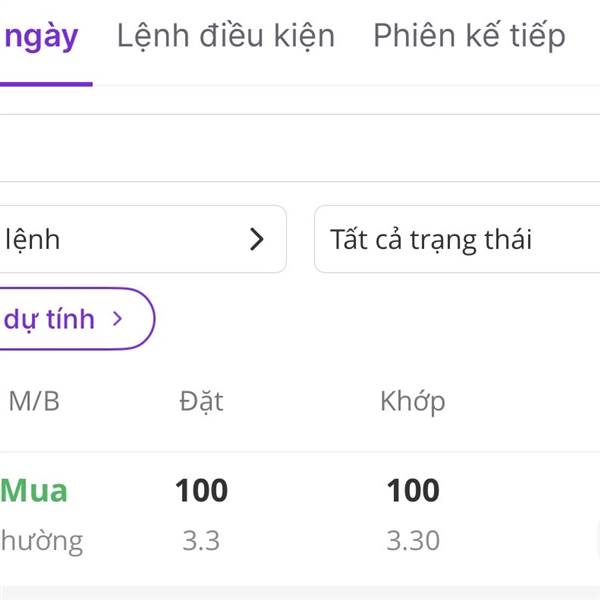Click the Đặt column header
Screen dimensions: 600x600
coord(201,401)
